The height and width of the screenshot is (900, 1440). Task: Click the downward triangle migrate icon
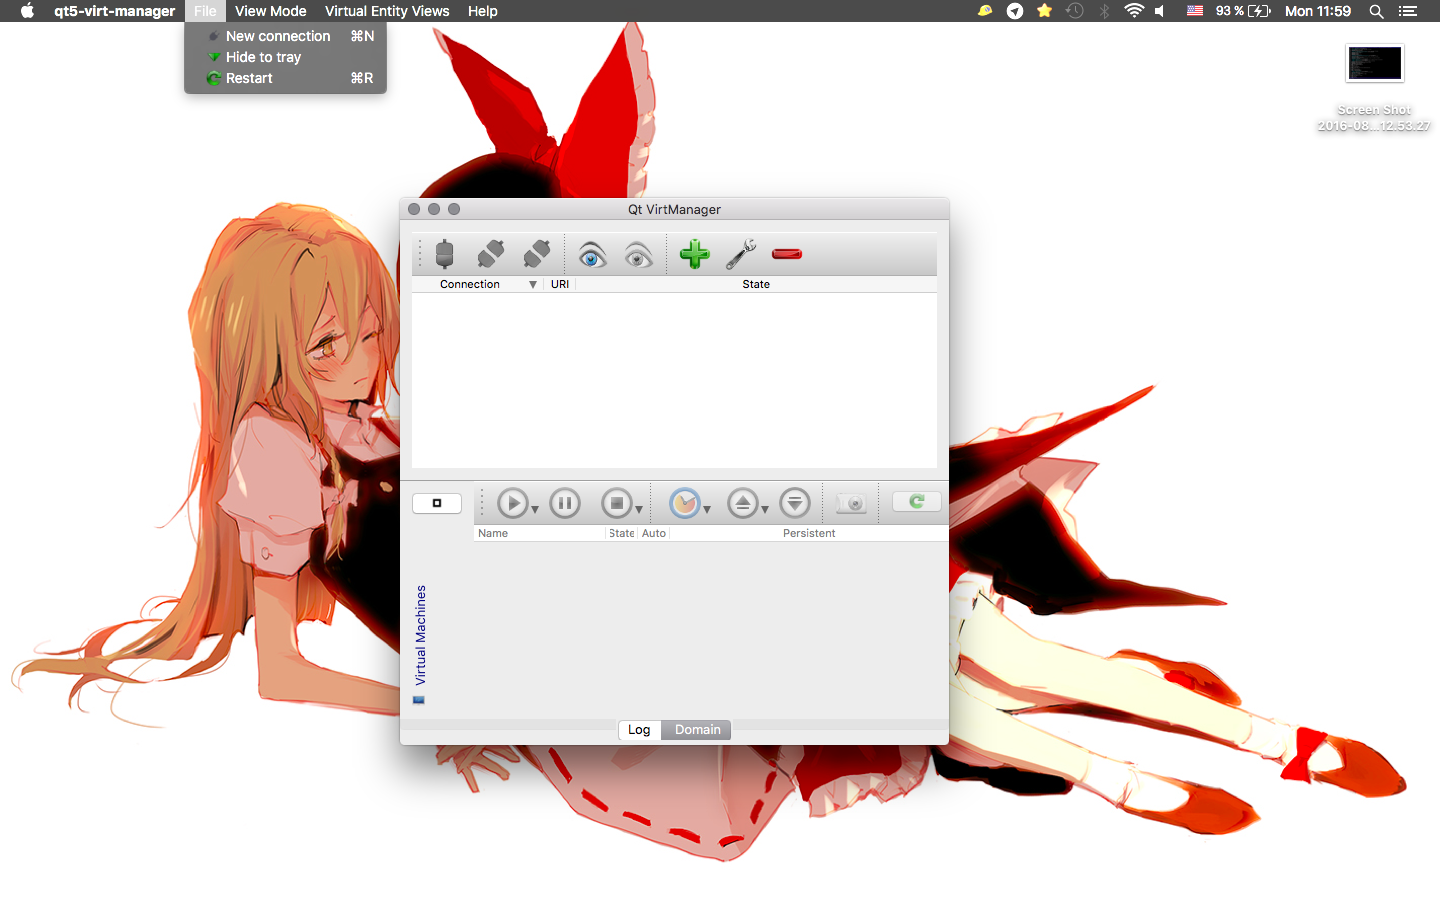point(795,503)
